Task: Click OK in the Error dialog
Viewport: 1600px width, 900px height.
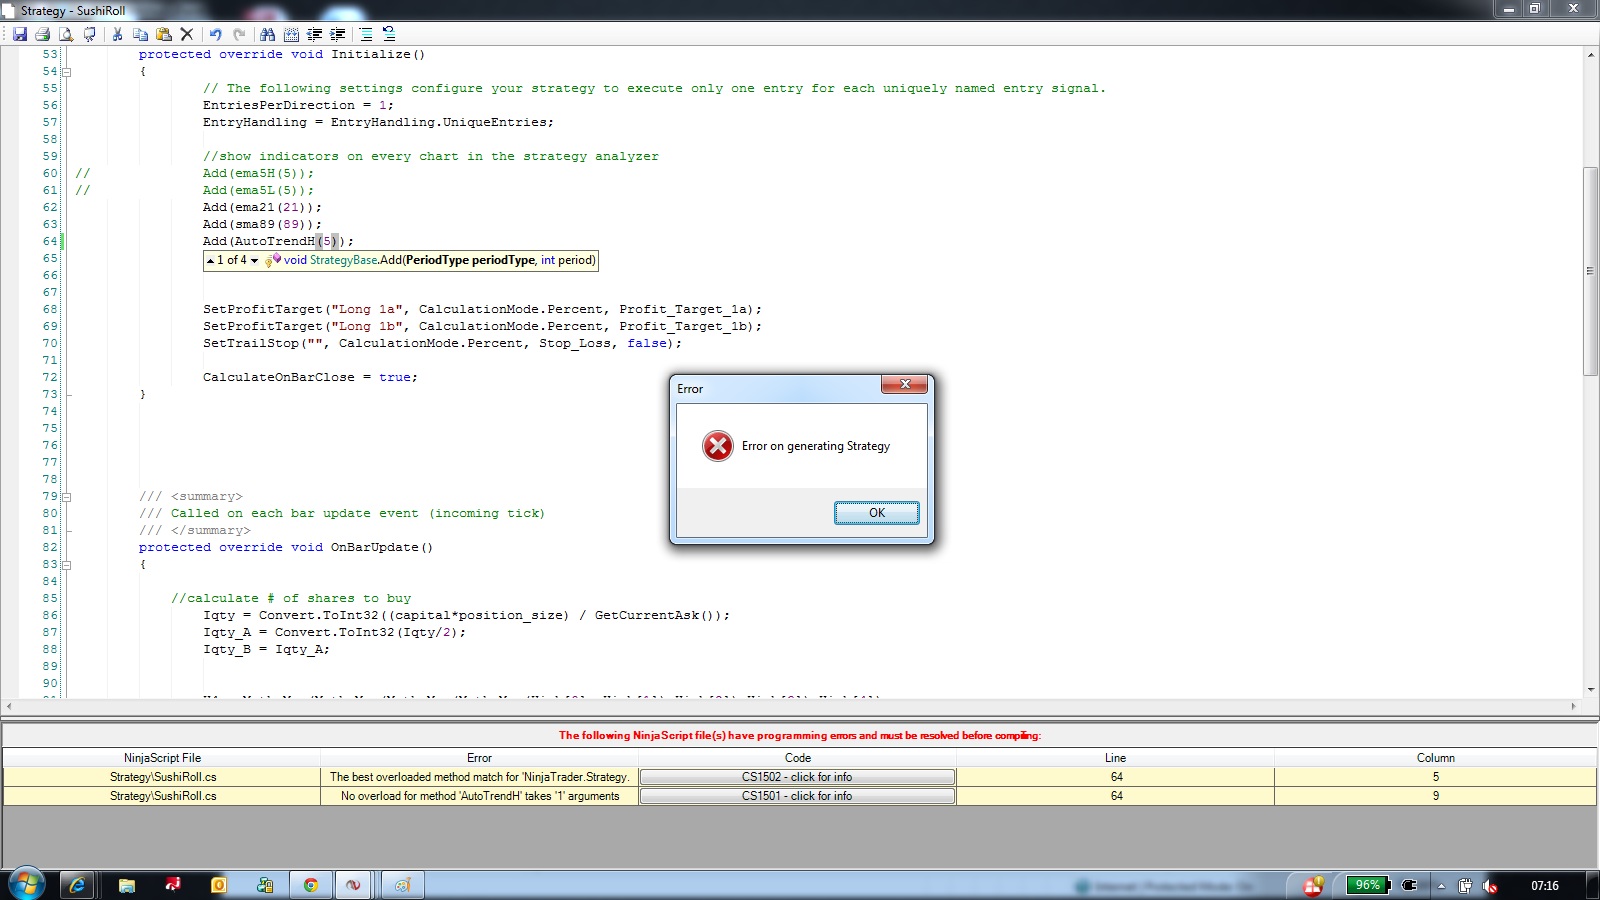Action: click(877, 513)
